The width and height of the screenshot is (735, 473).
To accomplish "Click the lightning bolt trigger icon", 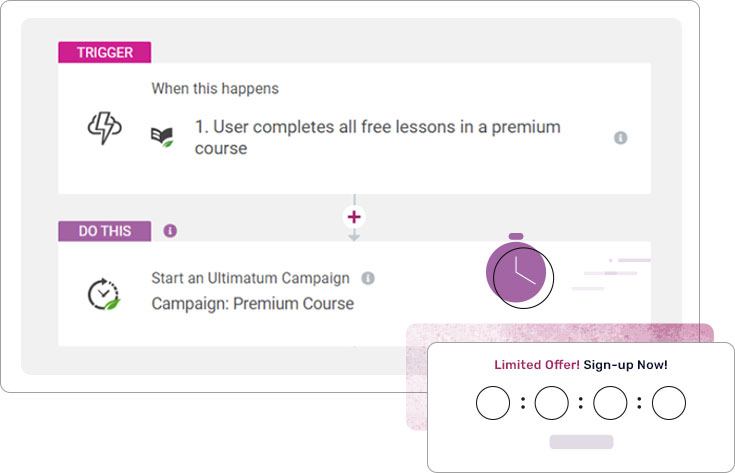I will pos(105,128).
